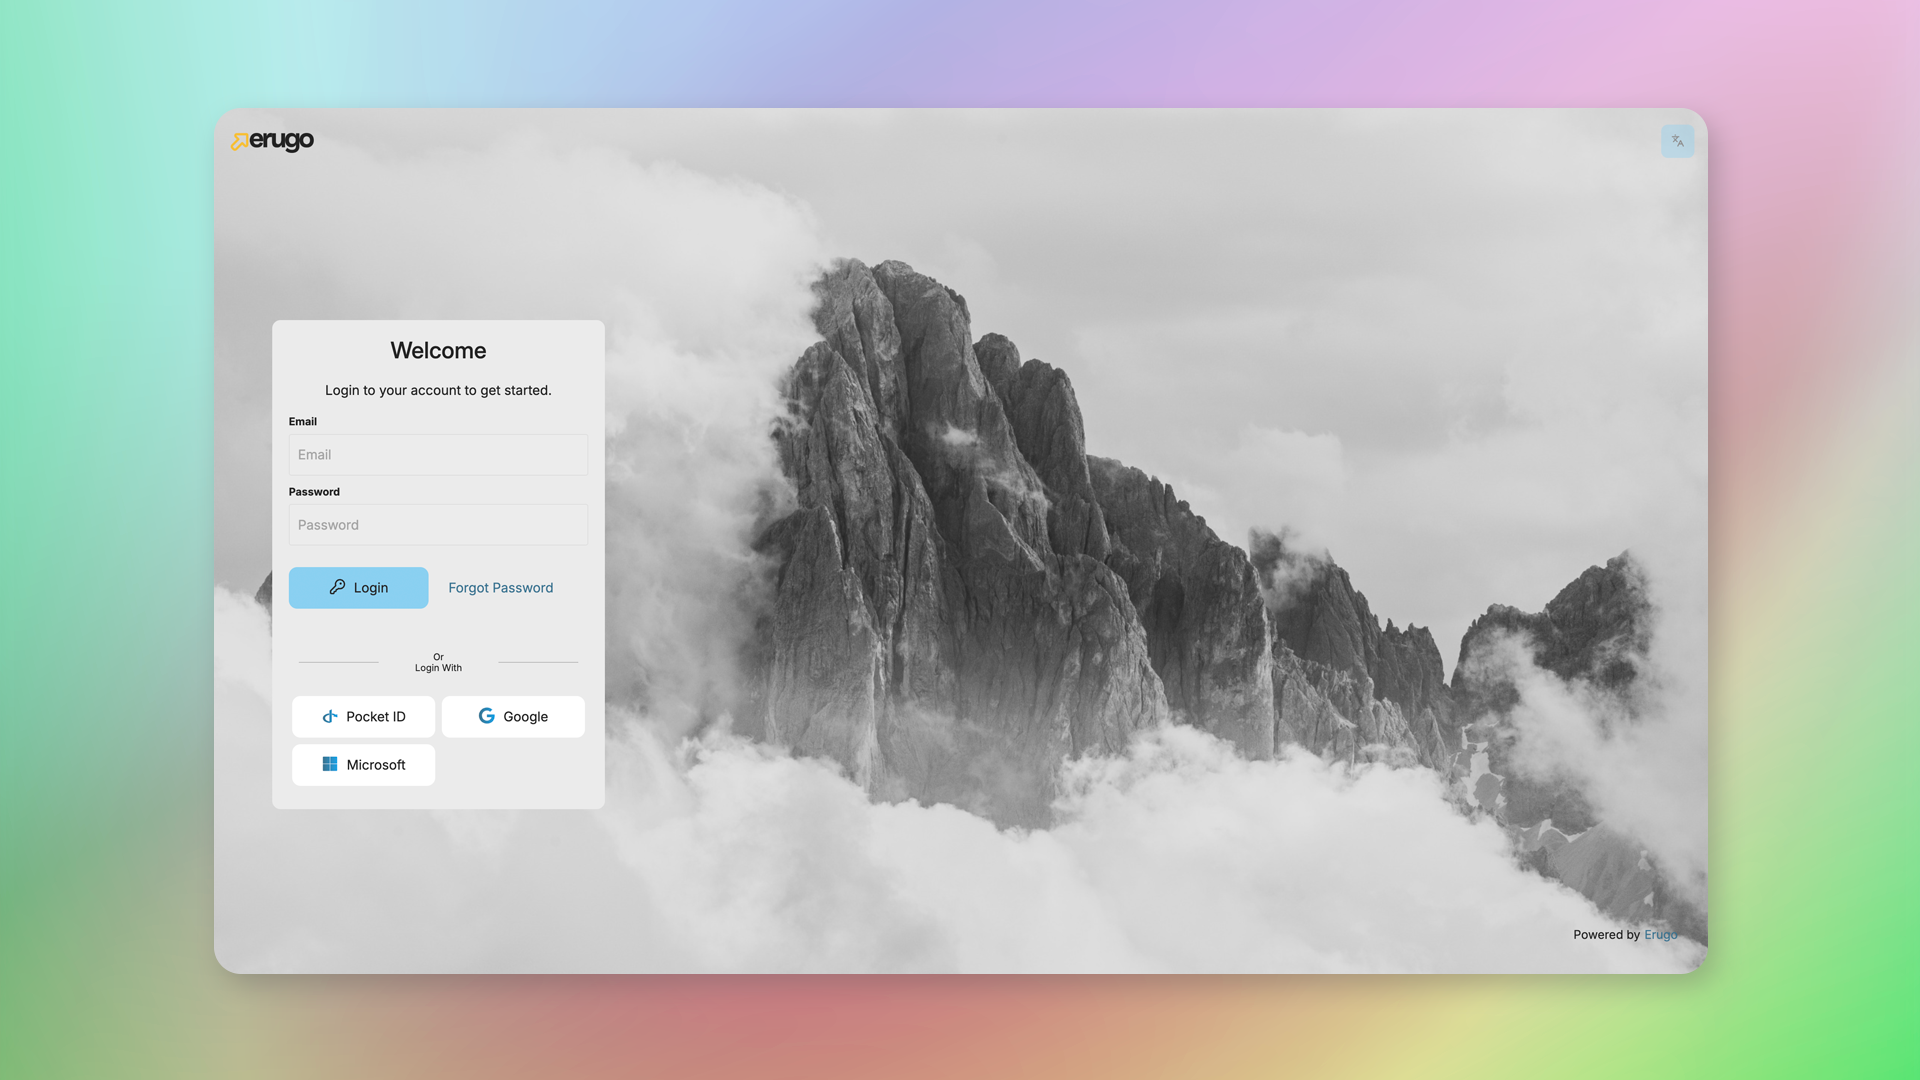Click the 'Login to your account to get started.' text
The width and height of the screenshot is (1920, 1080).
click(438, 390)
